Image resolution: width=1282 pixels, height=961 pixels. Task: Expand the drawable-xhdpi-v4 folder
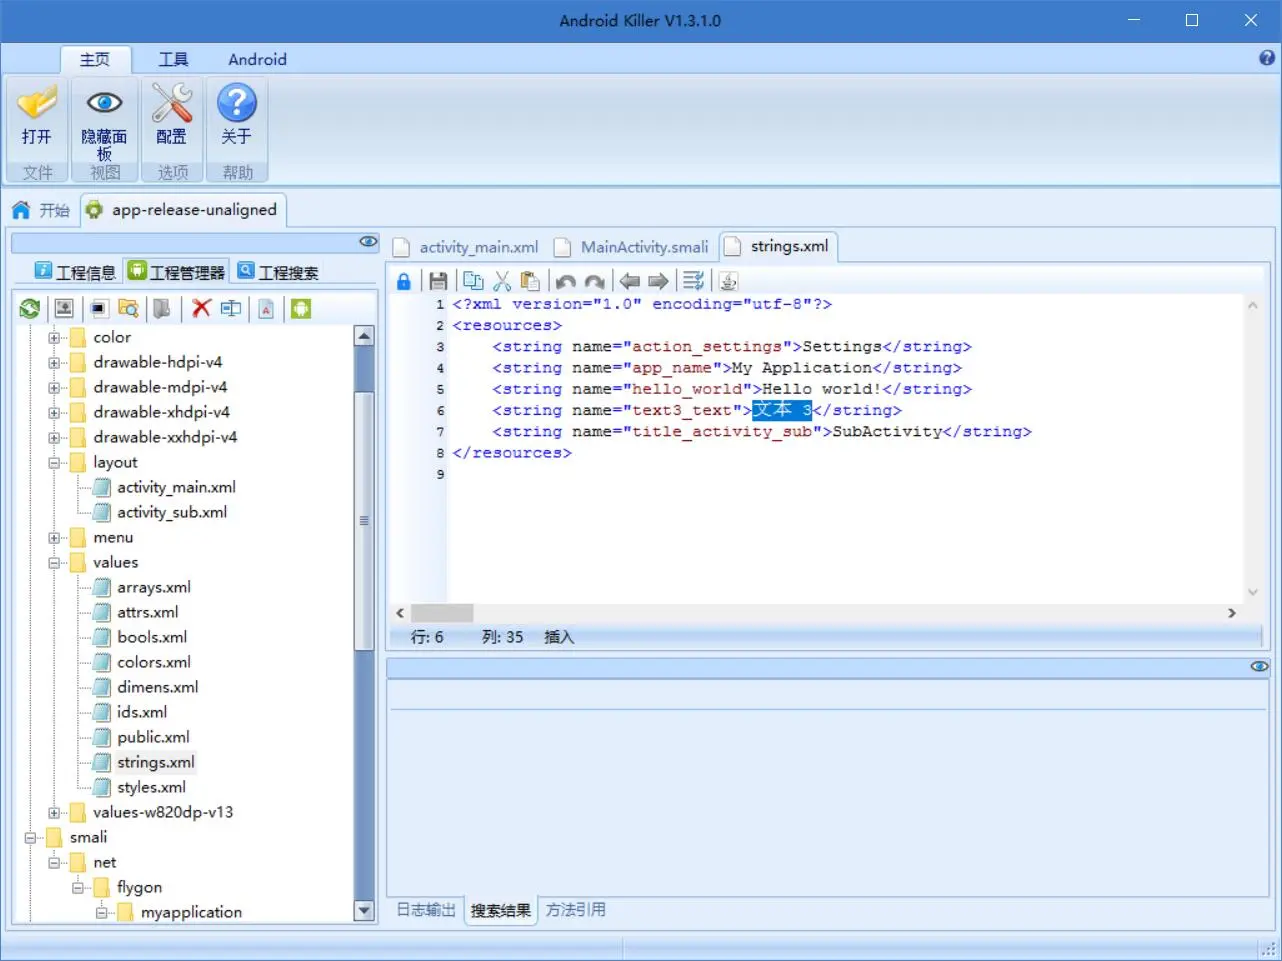pyautogui.click(x=54, y=413)
